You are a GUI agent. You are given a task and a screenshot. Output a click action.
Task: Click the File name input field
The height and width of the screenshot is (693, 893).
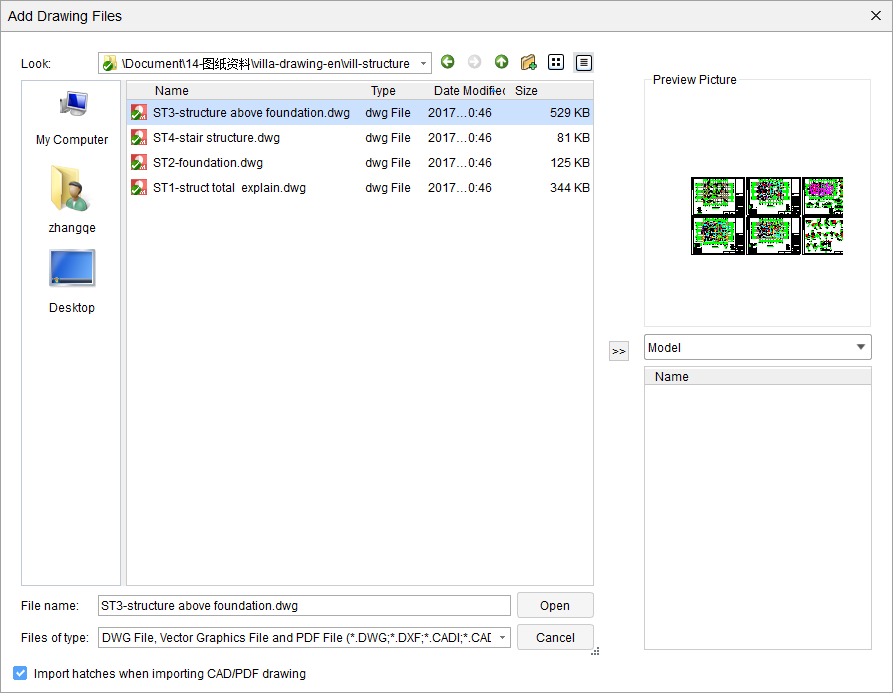pos(304,606)
